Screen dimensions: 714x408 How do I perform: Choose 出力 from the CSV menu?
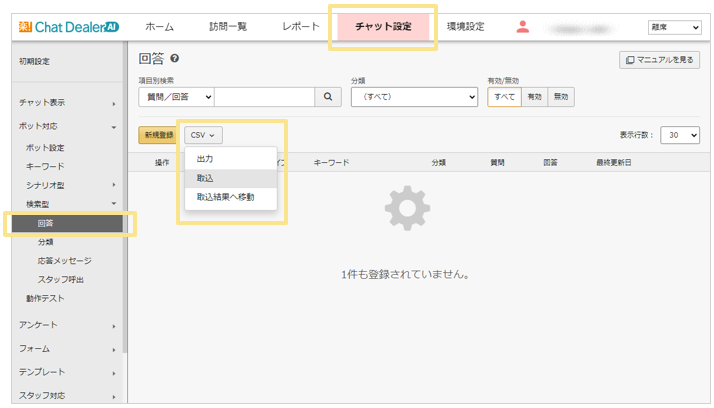[205, 159]
